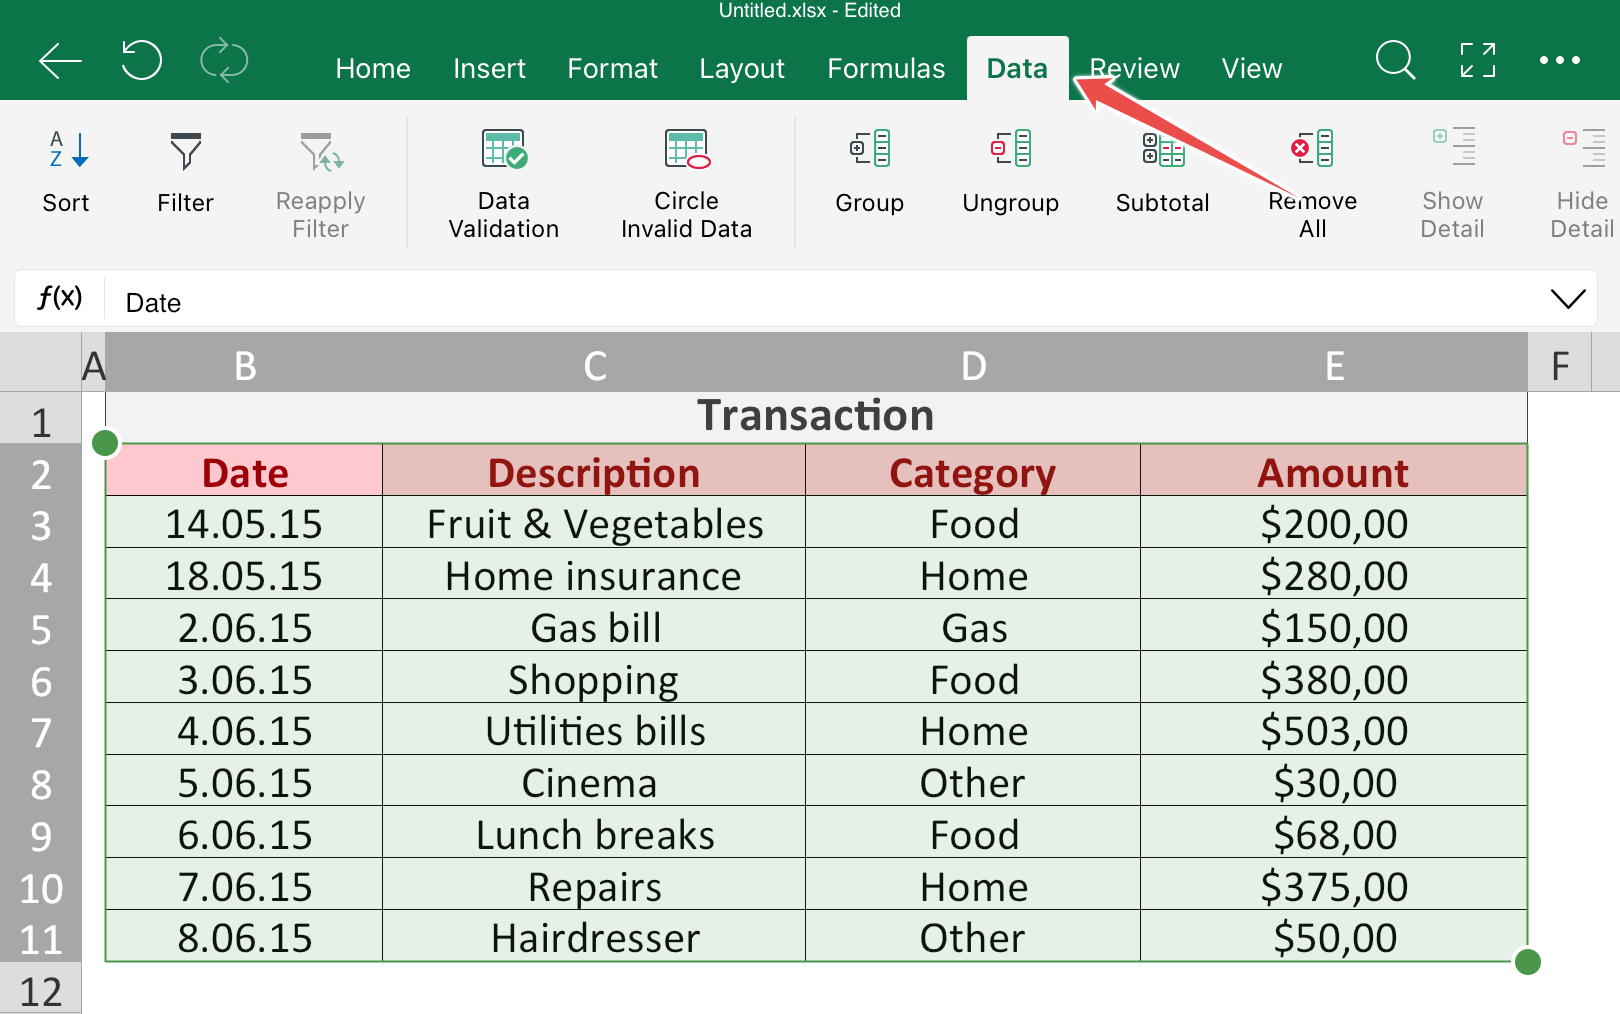Toggle full screen view mode

[x=1477, y=61]
